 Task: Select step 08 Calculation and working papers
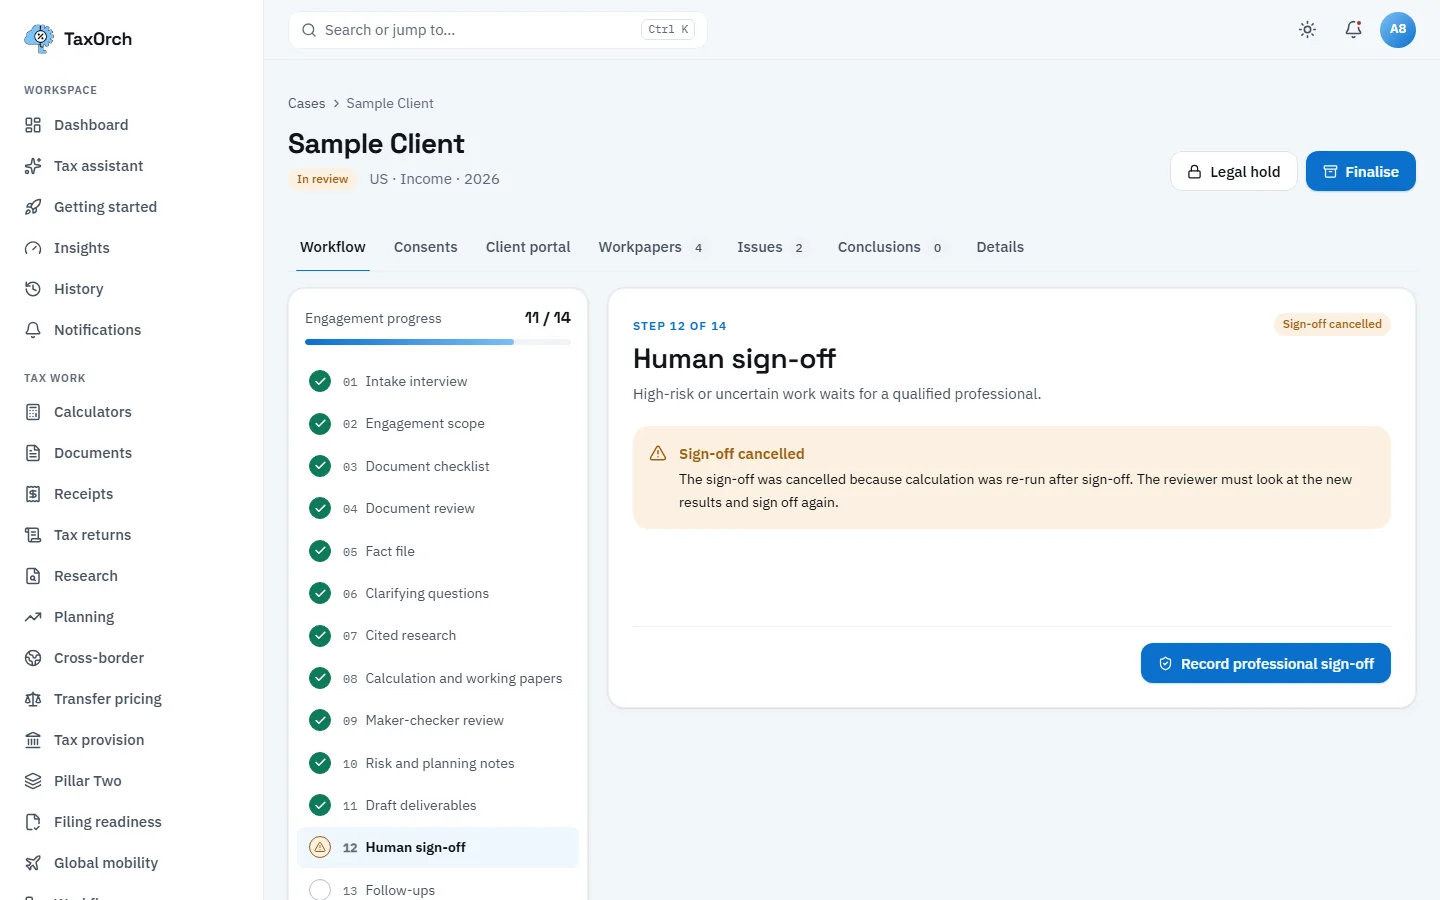pyautogui.click(x=438, y=678)
